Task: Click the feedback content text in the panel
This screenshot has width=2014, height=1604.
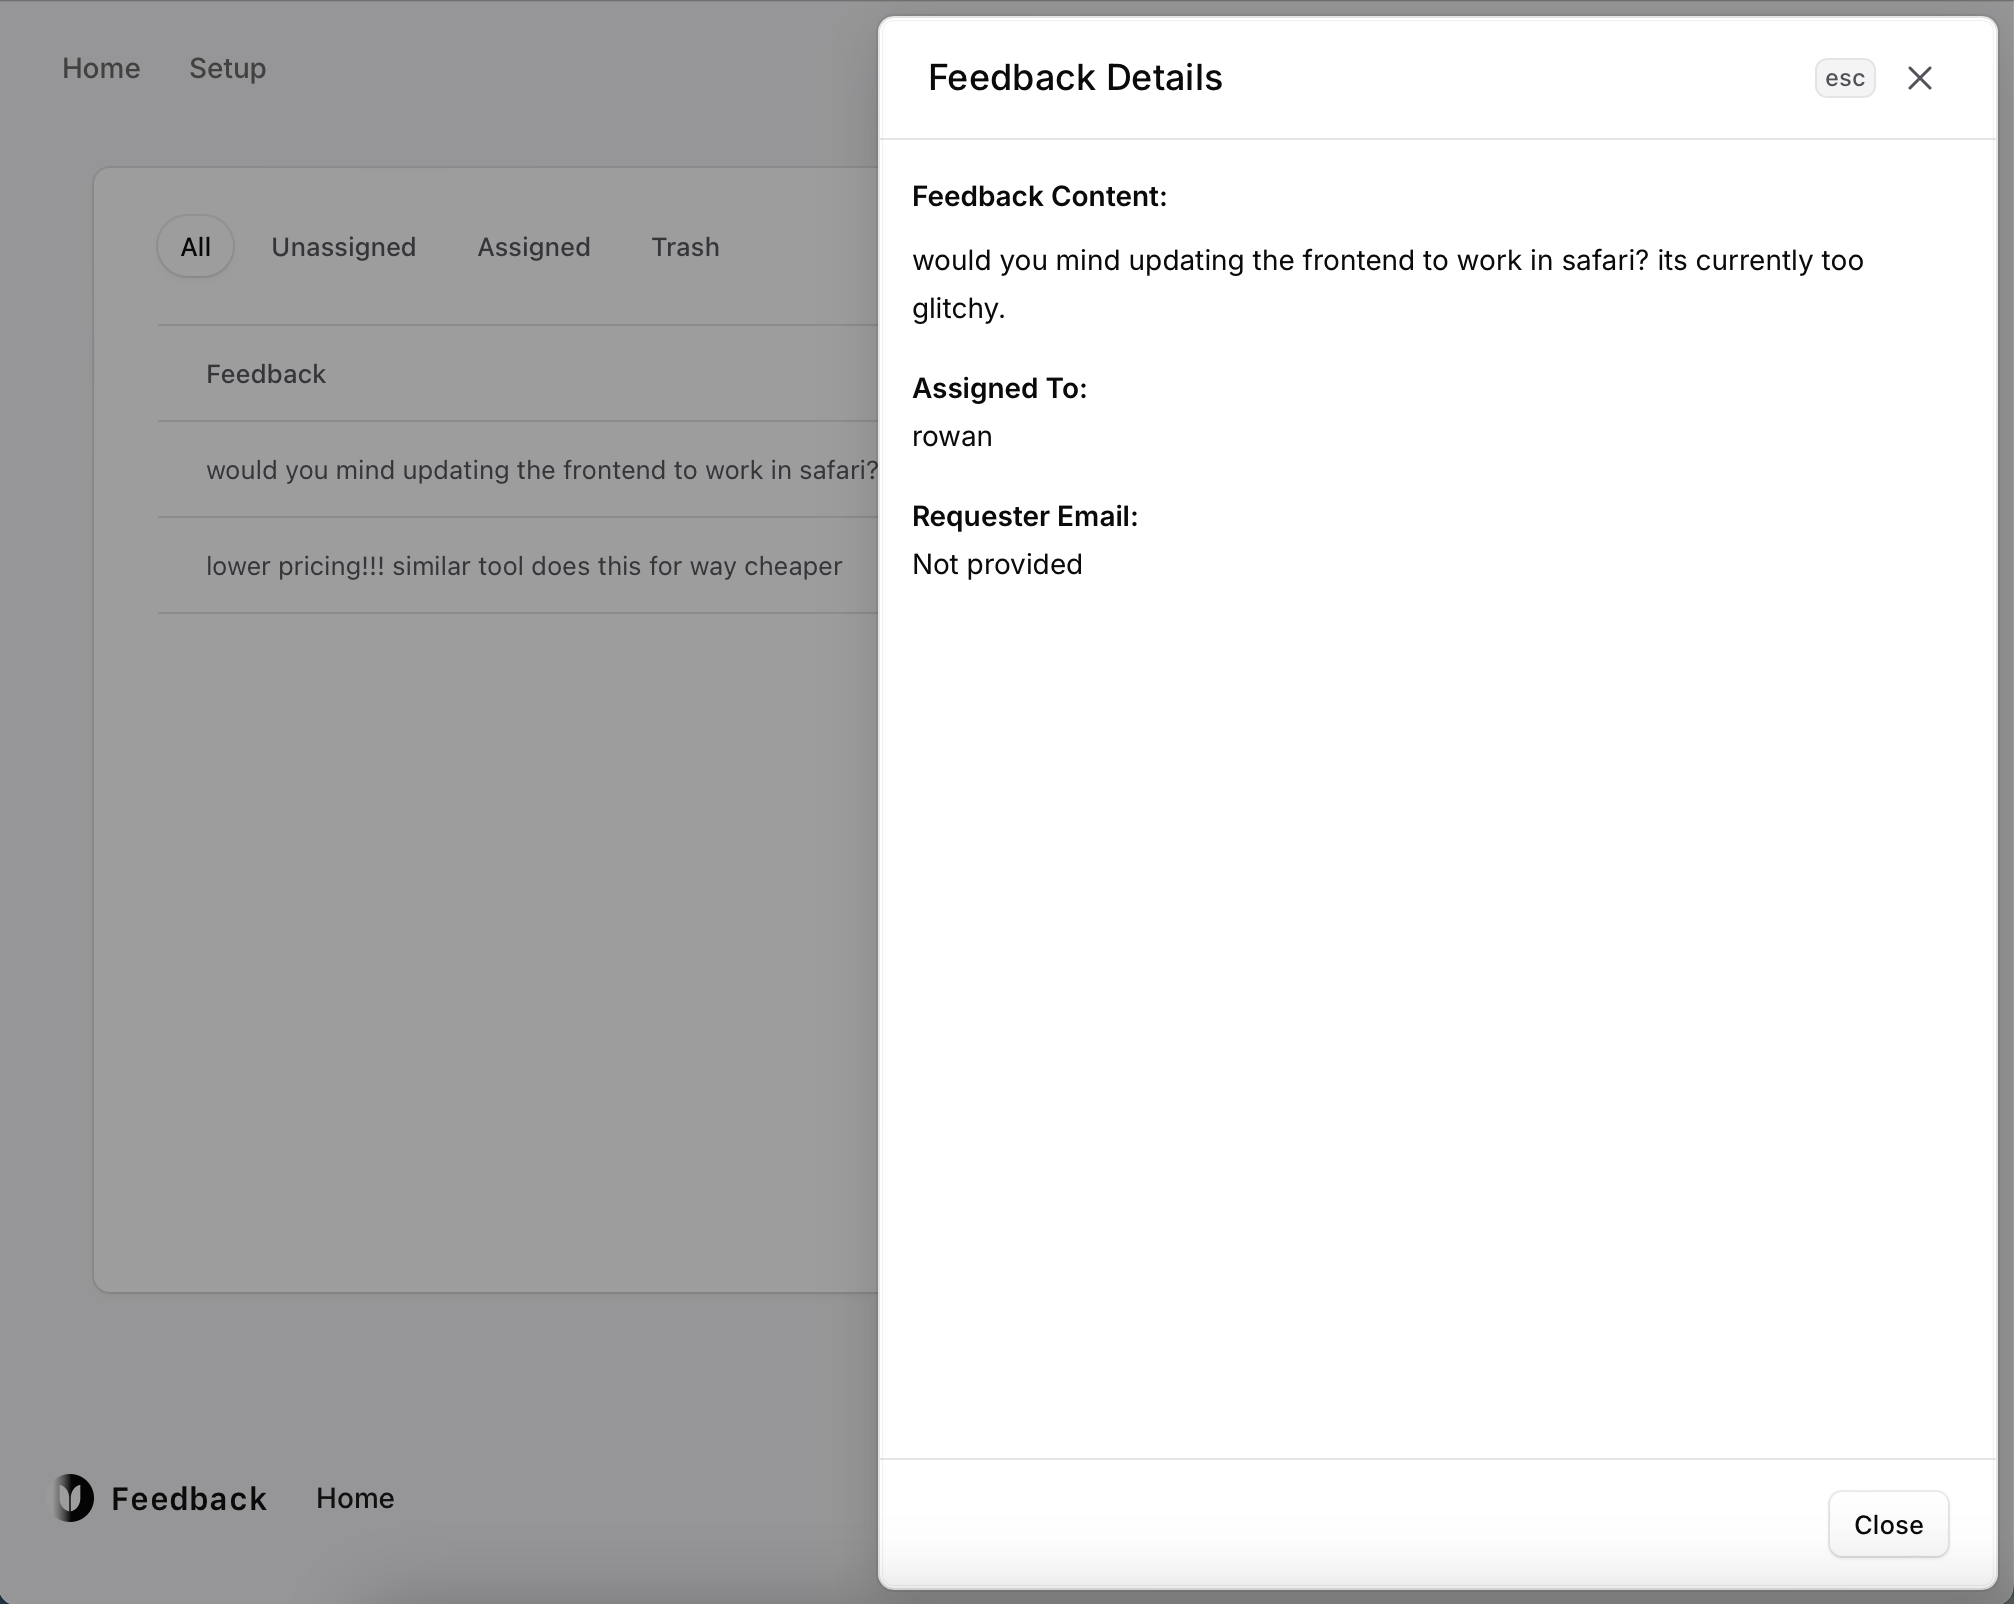Action: pos(1386,284)
